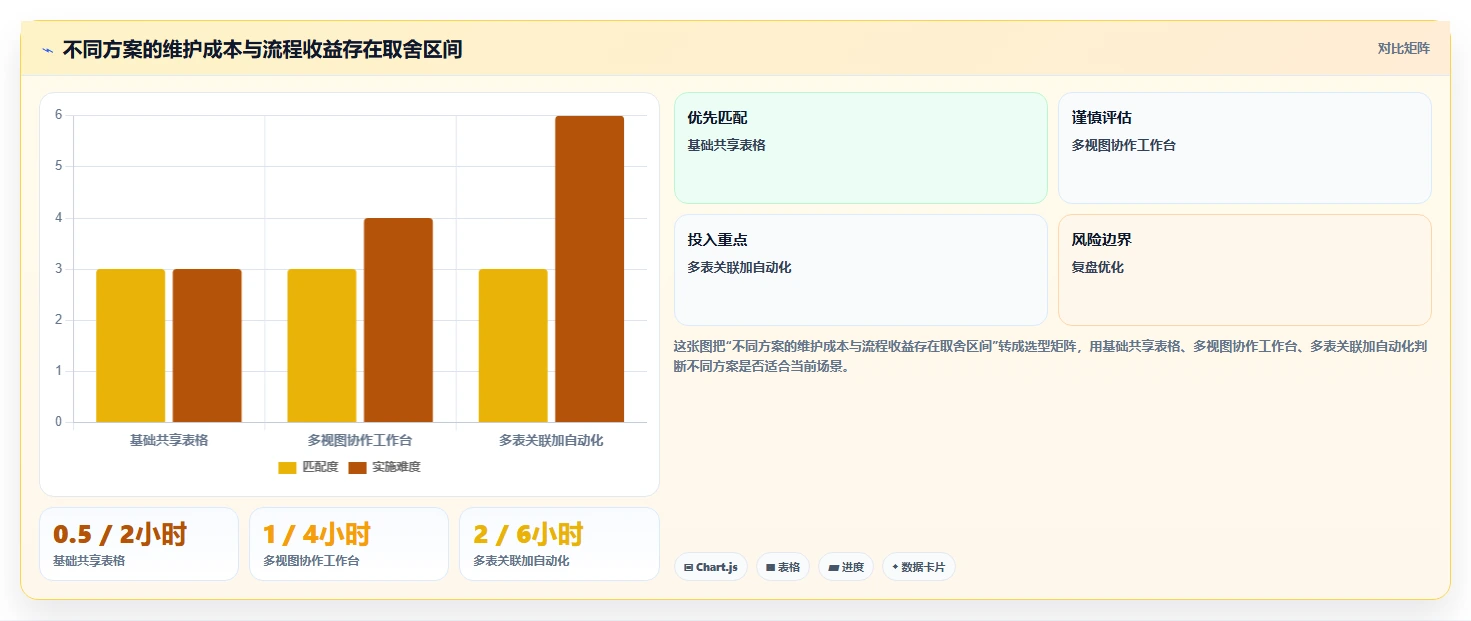Select the 优先匹配 matrix card heading
Image resolution: width=1471 pixels, height=621 pixels.
717,118
